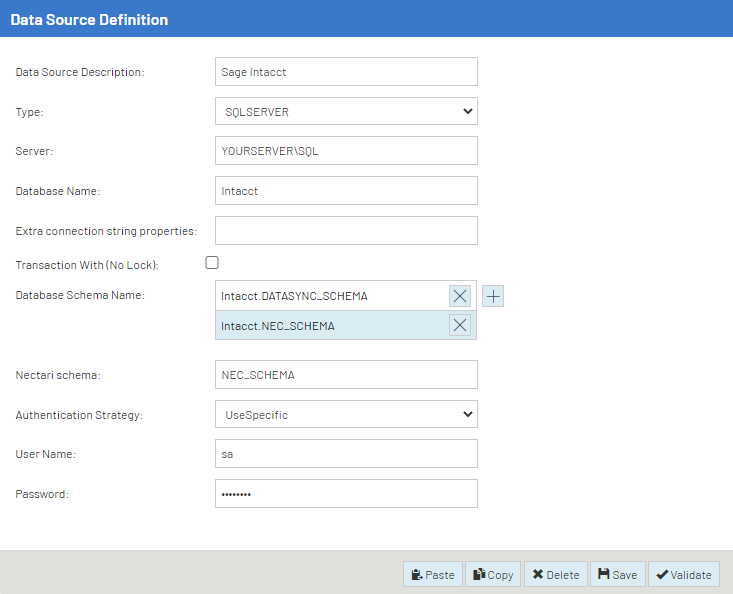Save the data source definition
733x594 pixels.
617,575
